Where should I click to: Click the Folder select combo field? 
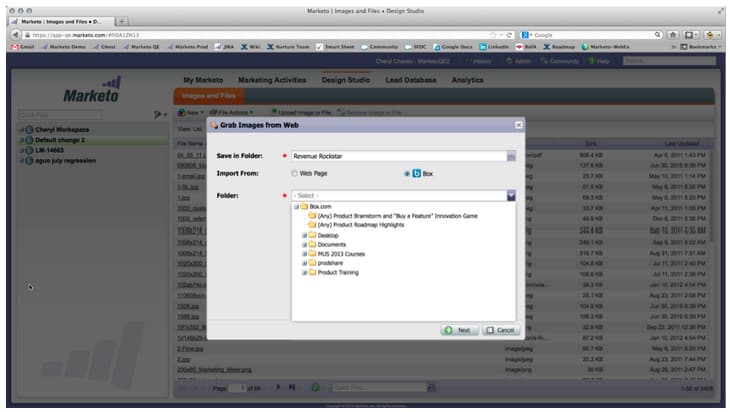399,196
